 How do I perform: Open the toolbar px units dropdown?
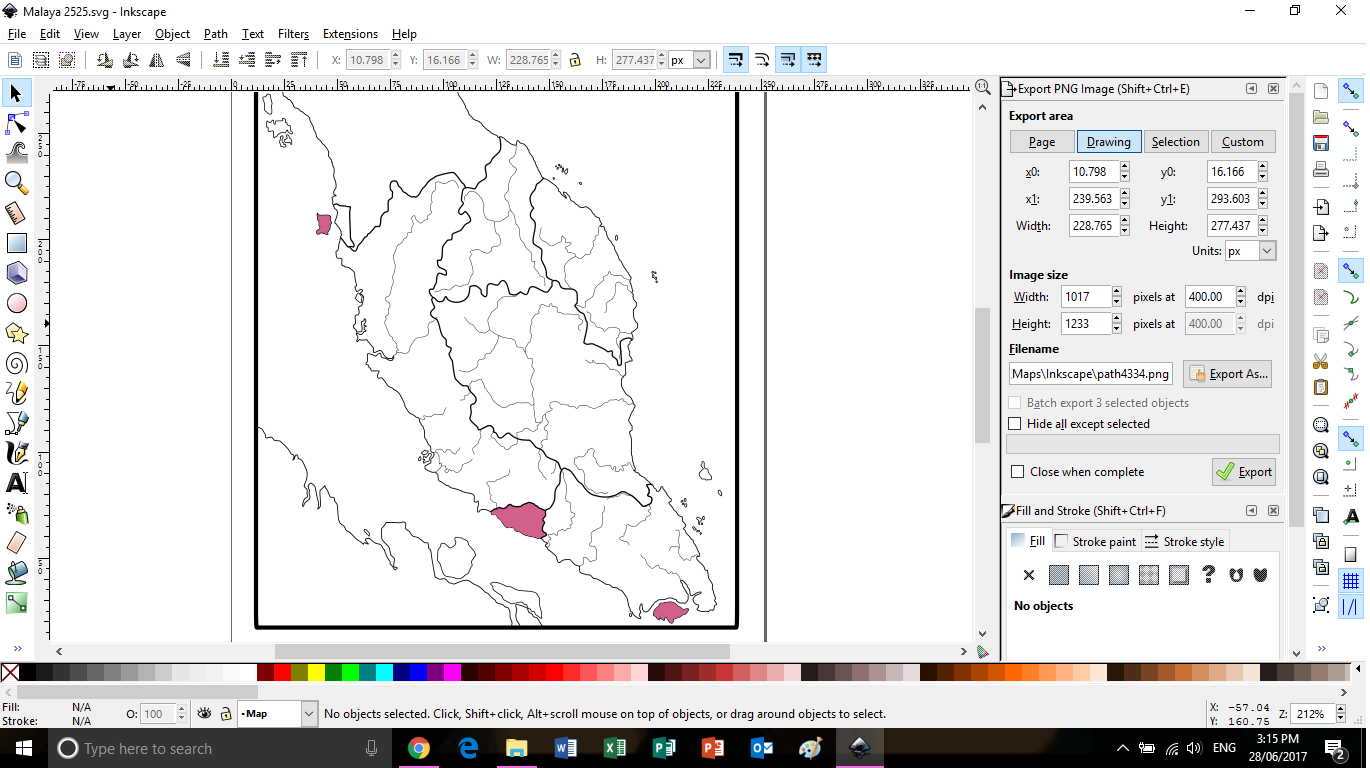point(701,60)
